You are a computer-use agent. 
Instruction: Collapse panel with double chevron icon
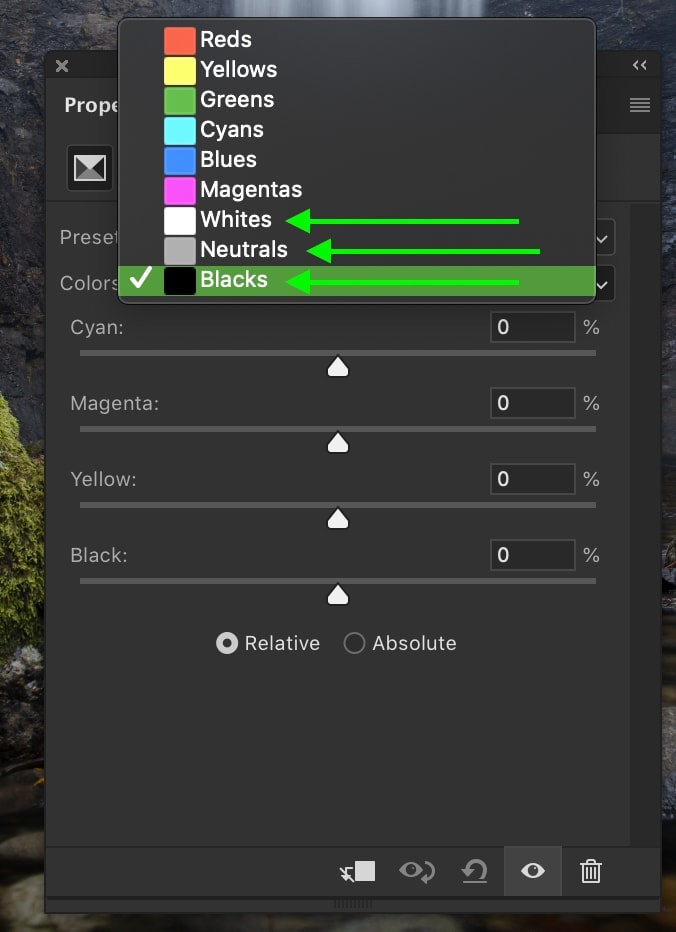point(640,65)
